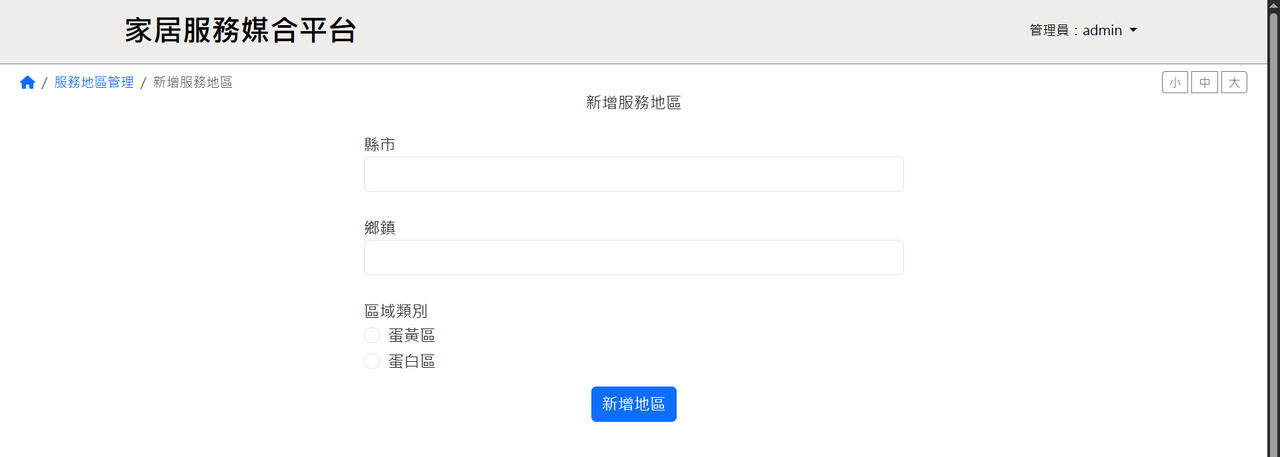Image resolution: width=1280 pixels, height=457 pixels.
Task: Click the 區域類別 label
Action: coord(396,311)
